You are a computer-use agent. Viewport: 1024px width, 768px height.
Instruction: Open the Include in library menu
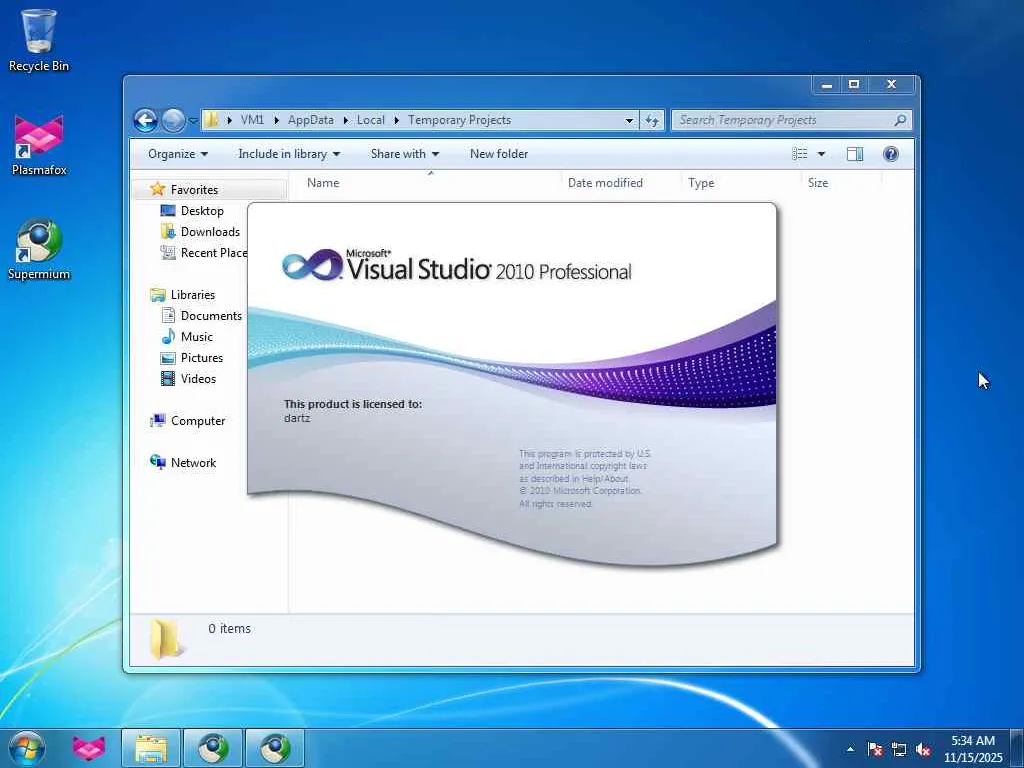click(x=289, y=154)
